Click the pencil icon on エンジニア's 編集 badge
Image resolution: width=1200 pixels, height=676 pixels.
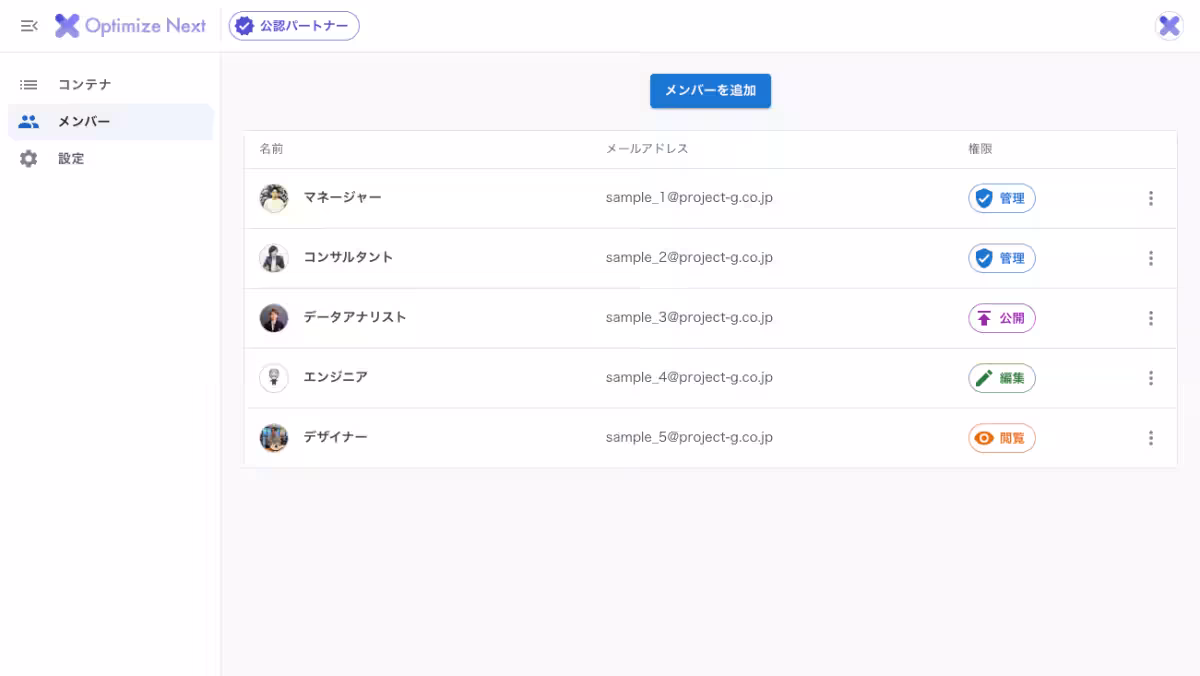[x=985, y=378]
